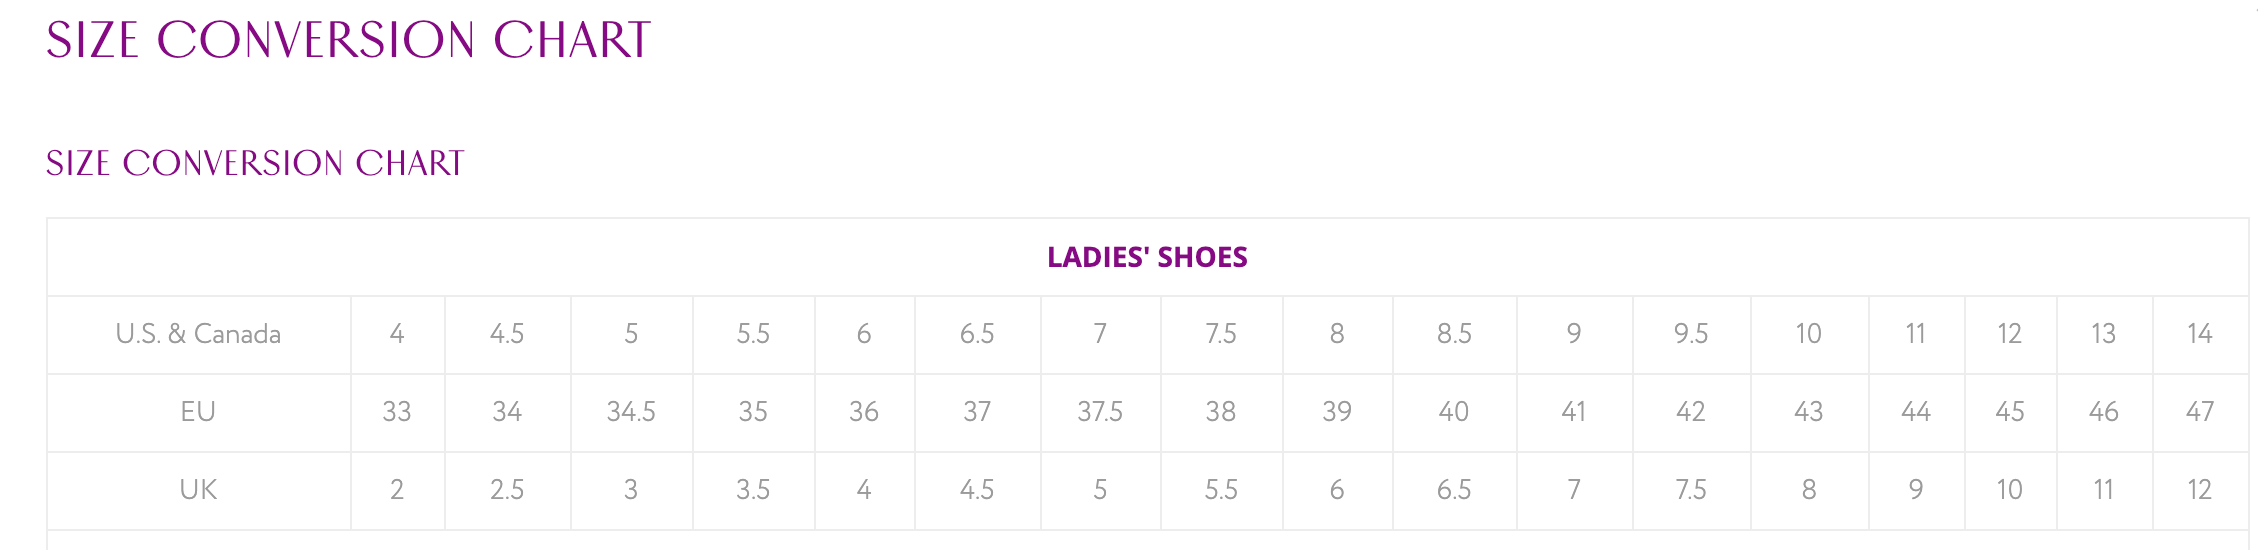Select the Ladies' Shoes table header
The width and height of the screenshot is (2258, 550).
pos(1147,257)
